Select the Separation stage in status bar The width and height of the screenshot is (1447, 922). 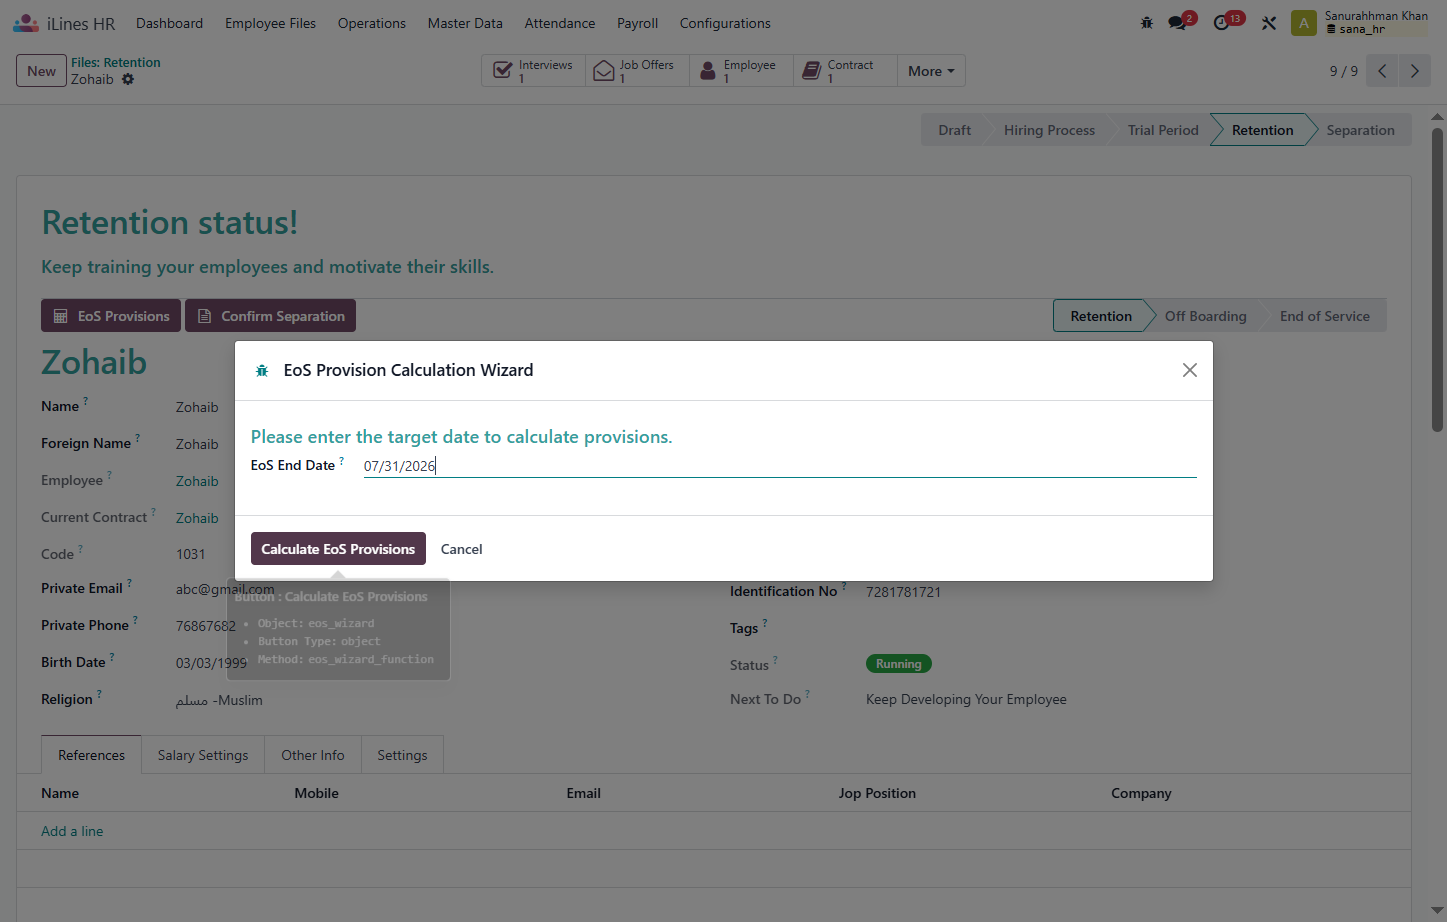point(1360,130)
